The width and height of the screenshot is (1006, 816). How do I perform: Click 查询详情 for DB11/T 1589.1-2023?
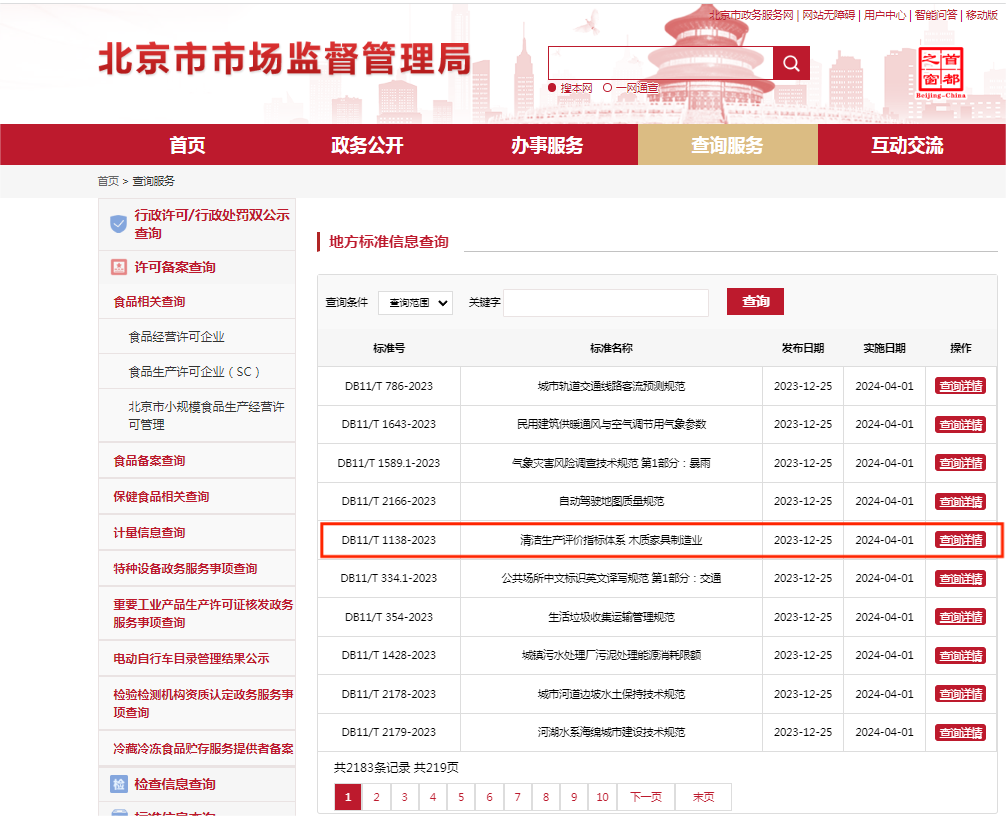960,463
